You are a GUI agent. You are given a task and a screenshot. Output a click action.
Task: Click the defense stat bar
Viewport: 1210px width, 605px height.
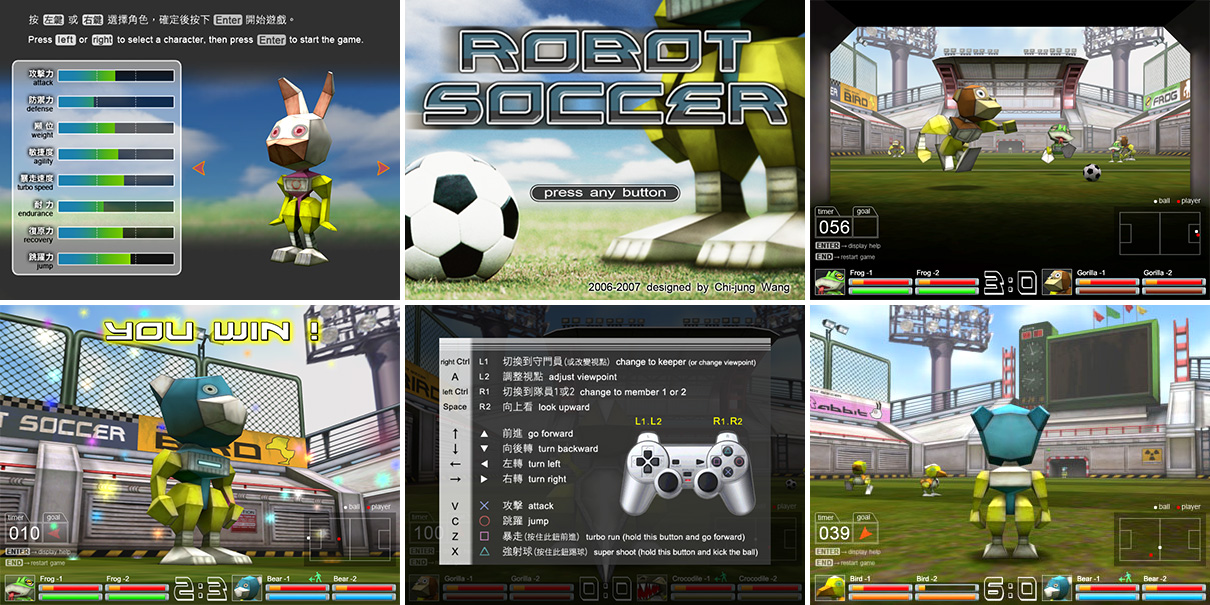[x=118, y=102]
